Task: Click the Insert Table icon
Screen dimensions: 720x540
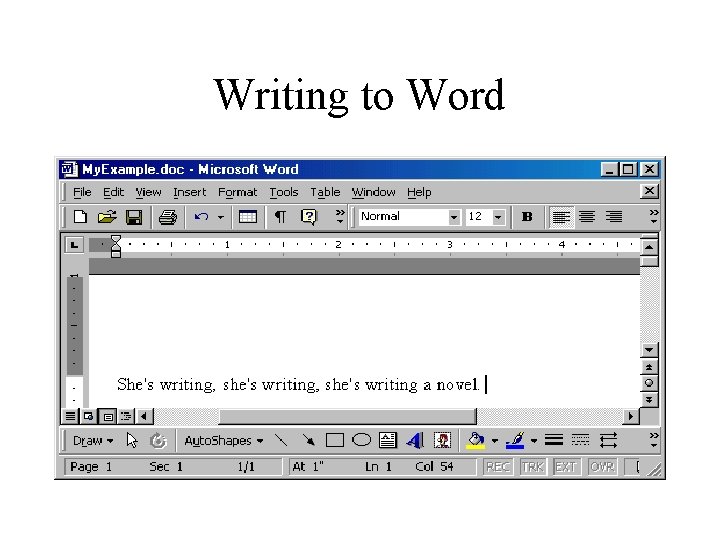Action: (248, 217)
